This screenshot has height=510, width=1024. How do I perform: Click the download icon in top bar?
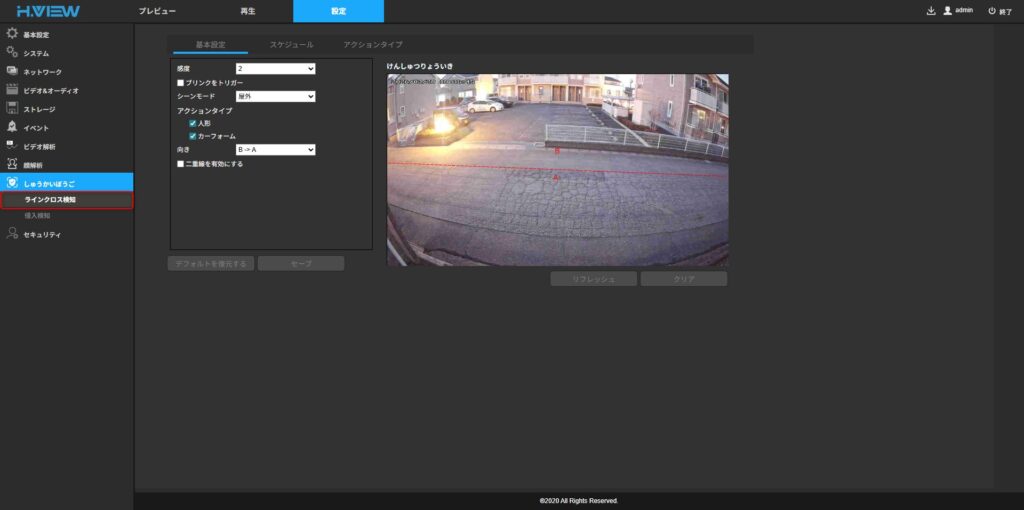pyautogui.click(x=931, y=11)
